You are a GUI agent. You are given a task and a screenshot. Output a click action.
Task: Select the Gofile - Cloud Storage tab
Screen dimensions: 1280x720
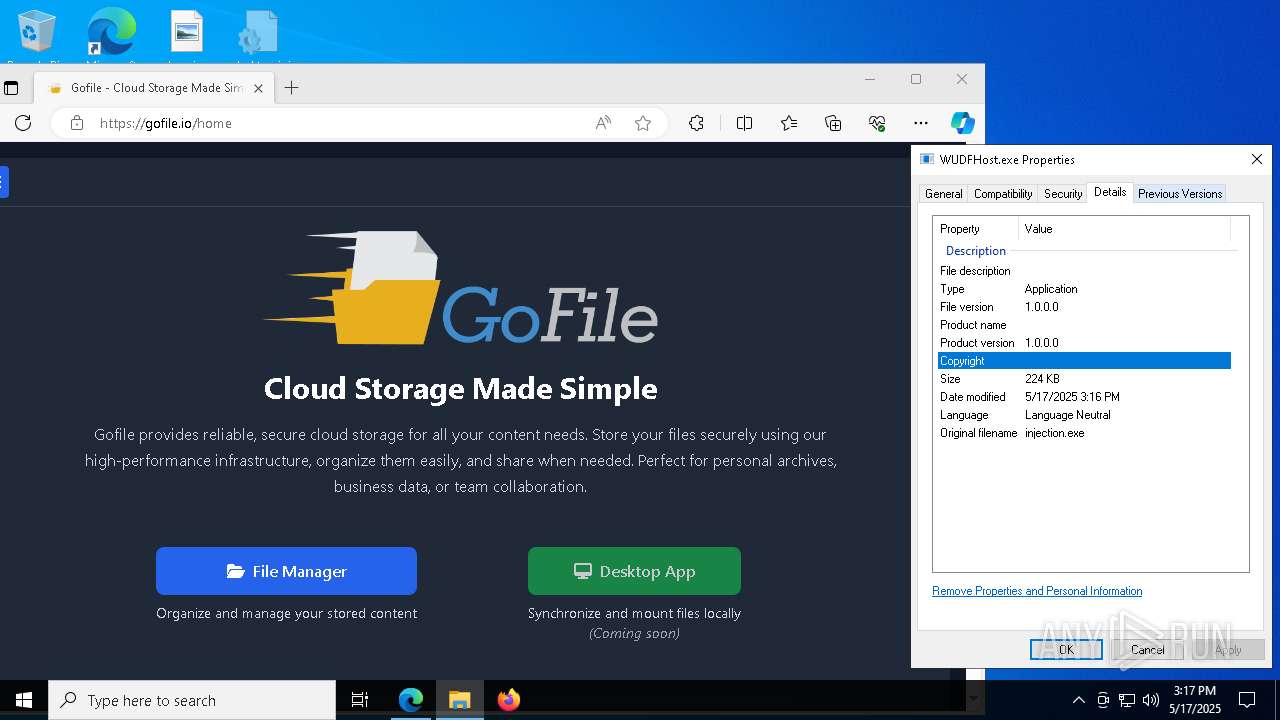[155, 88]
